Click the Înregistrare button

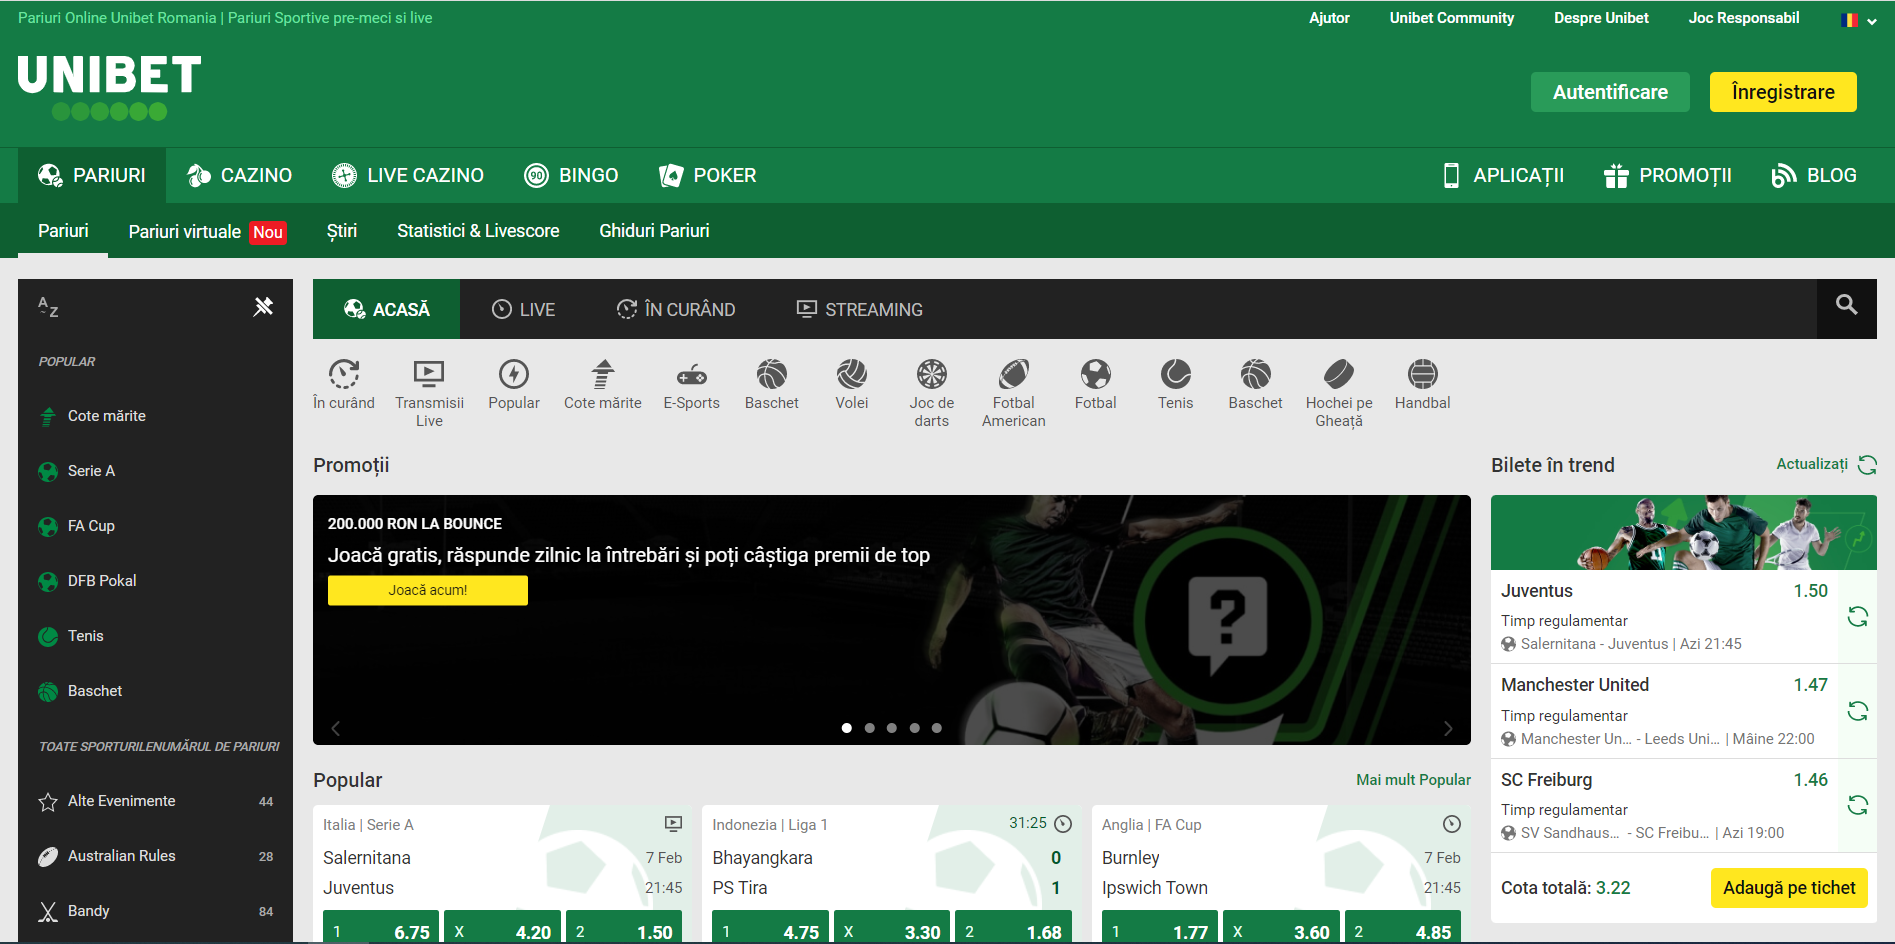pos(1783,92)
